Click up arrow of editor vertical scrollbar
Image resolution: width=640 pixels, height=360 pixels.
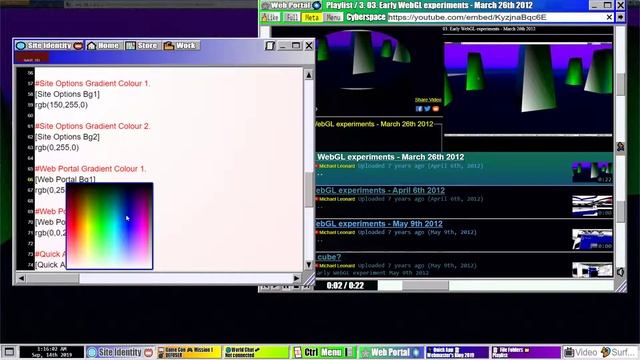pyautogui.click(x=309, y=75)
